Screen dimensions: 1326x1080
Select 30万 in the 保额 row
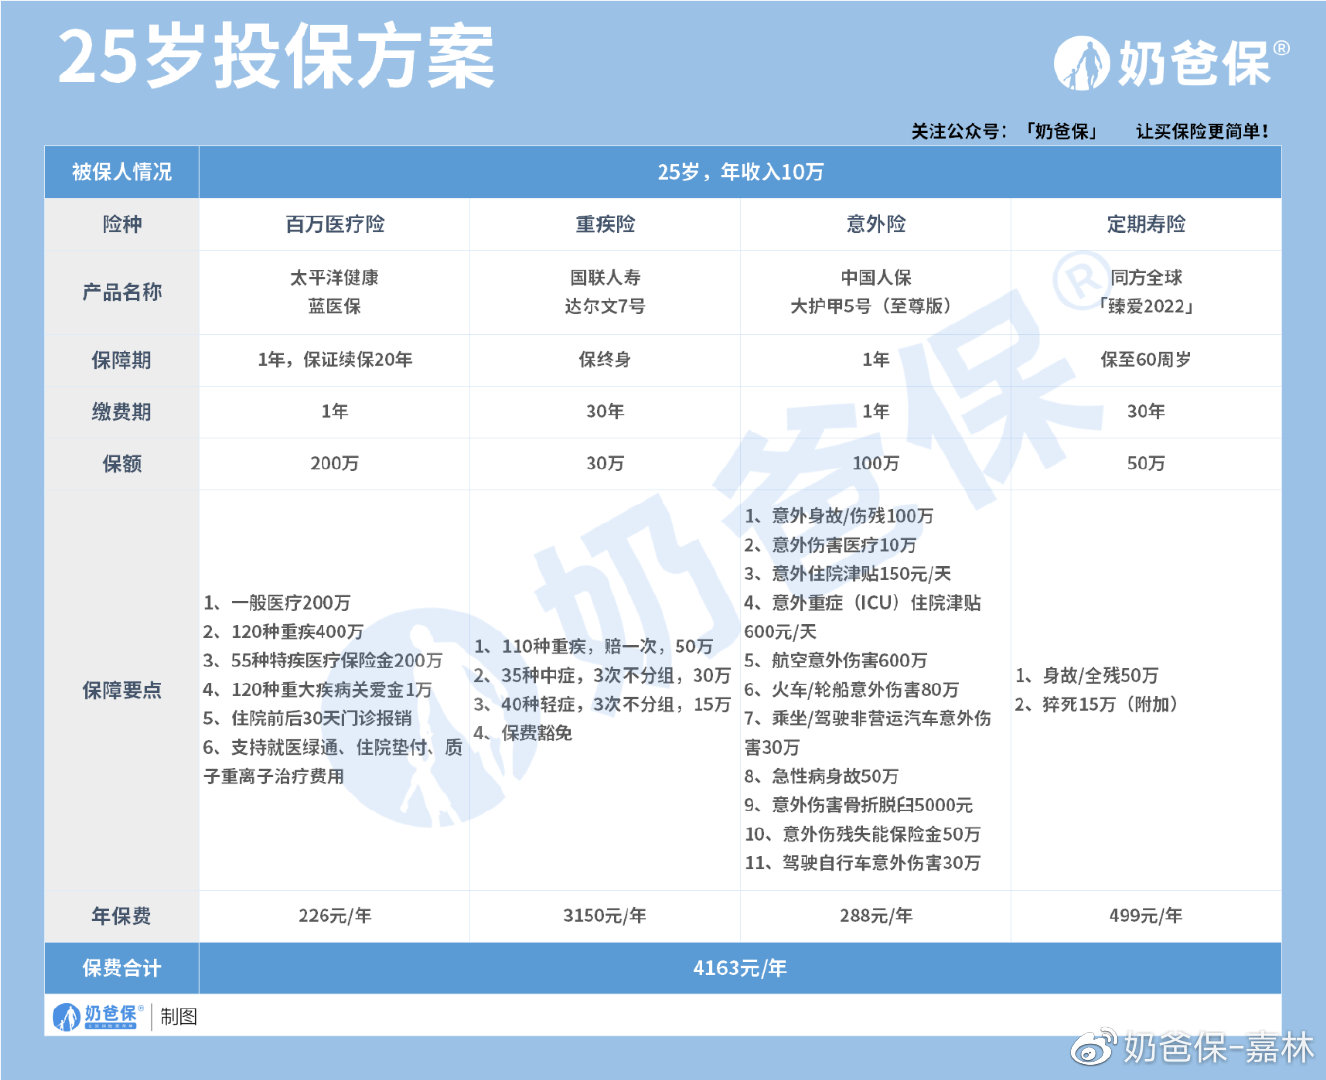pos(605,464)
